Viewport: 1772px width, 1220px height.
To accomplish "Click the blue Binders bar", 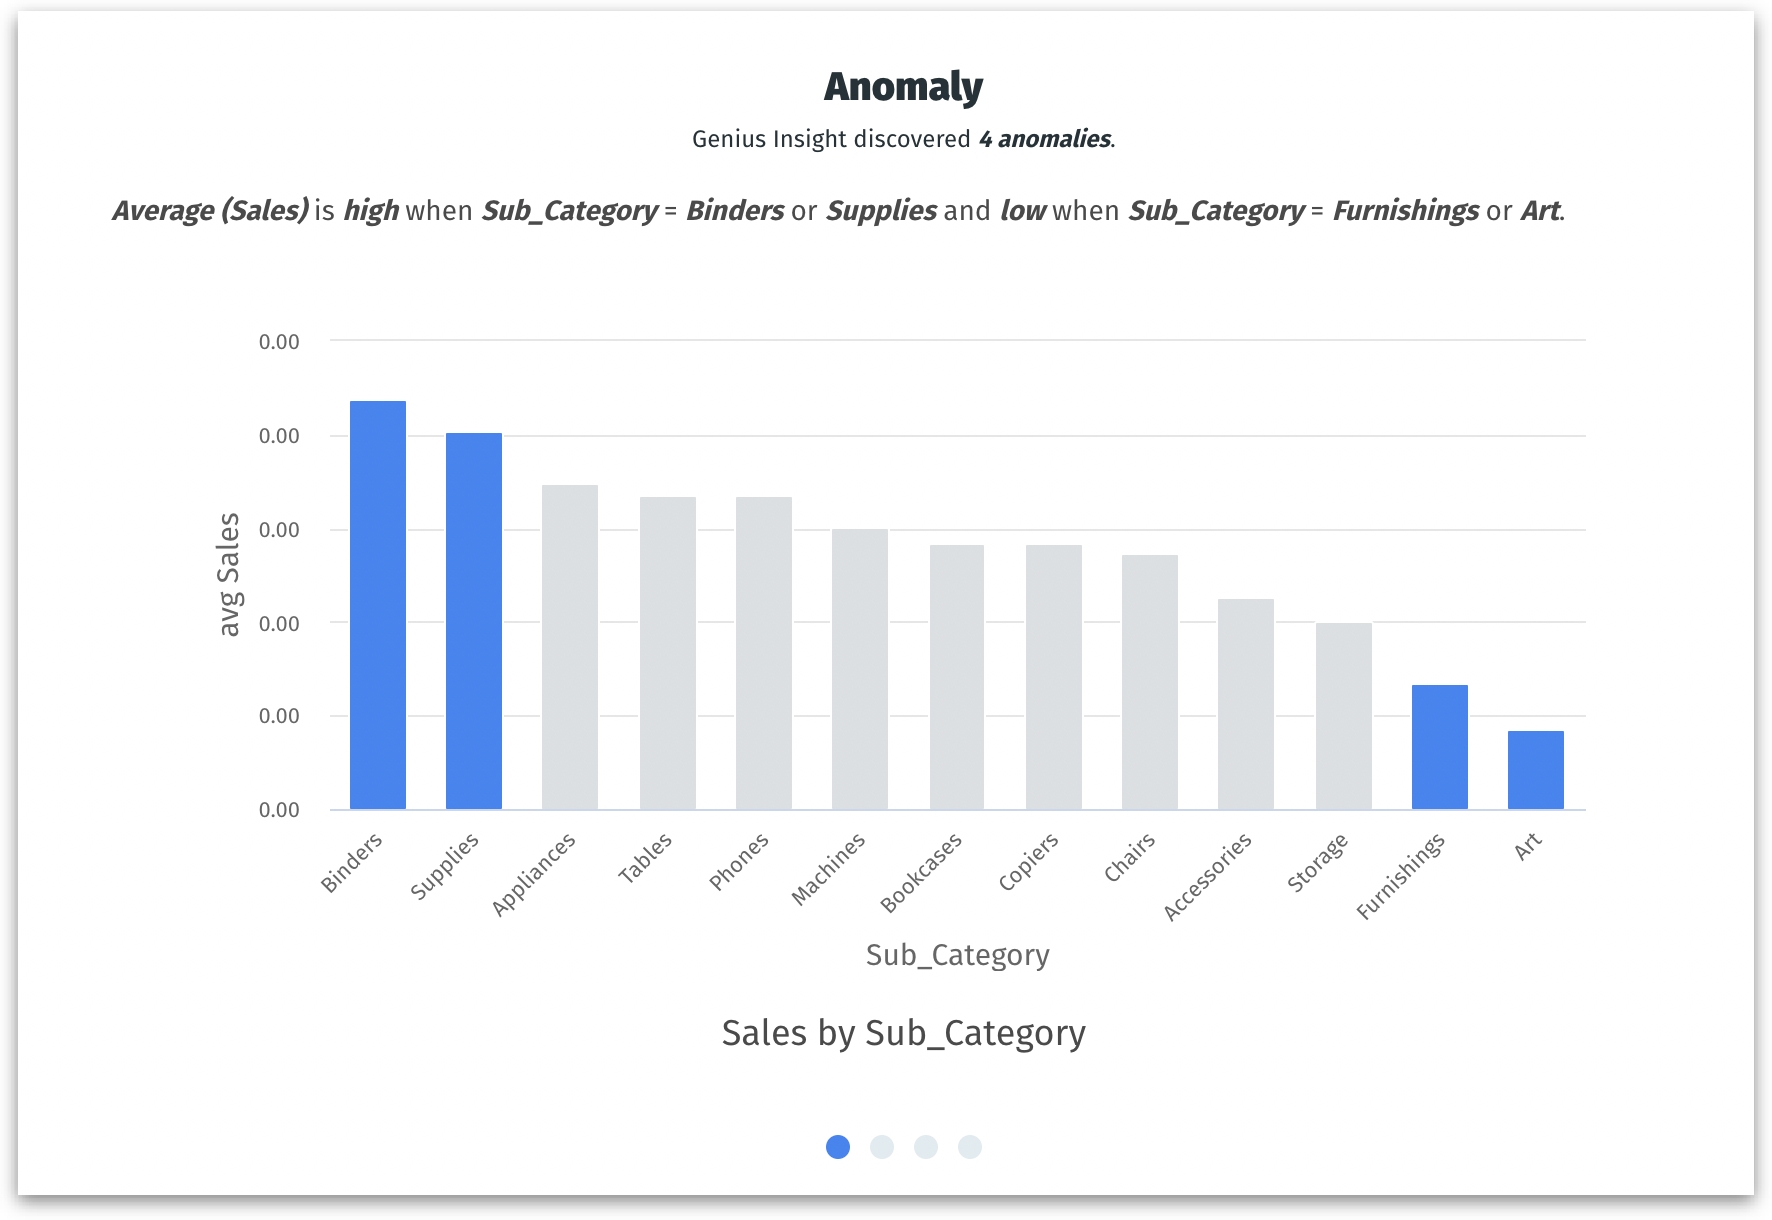I will click(378, 605).
